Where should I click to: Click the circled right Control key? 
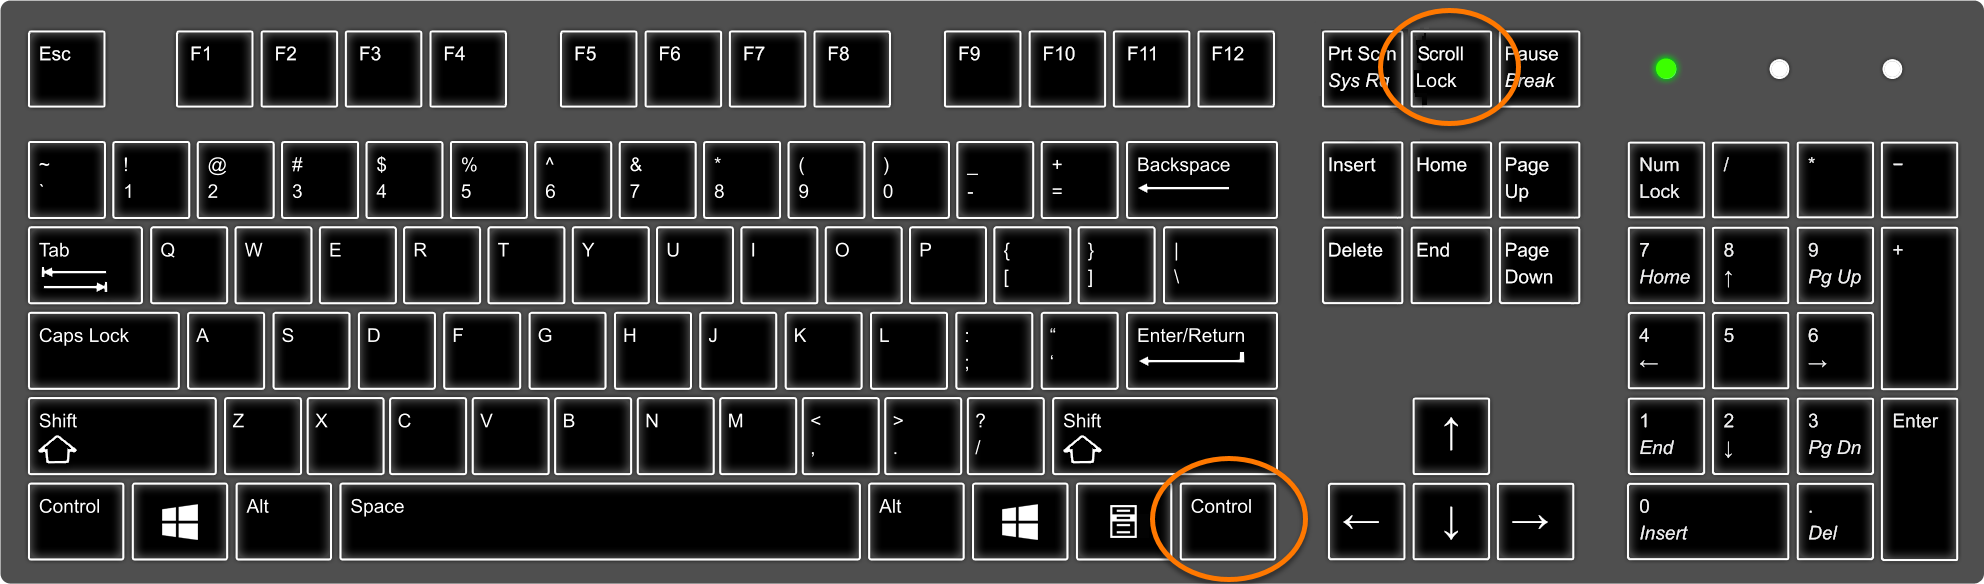(x=1228, y=521)
